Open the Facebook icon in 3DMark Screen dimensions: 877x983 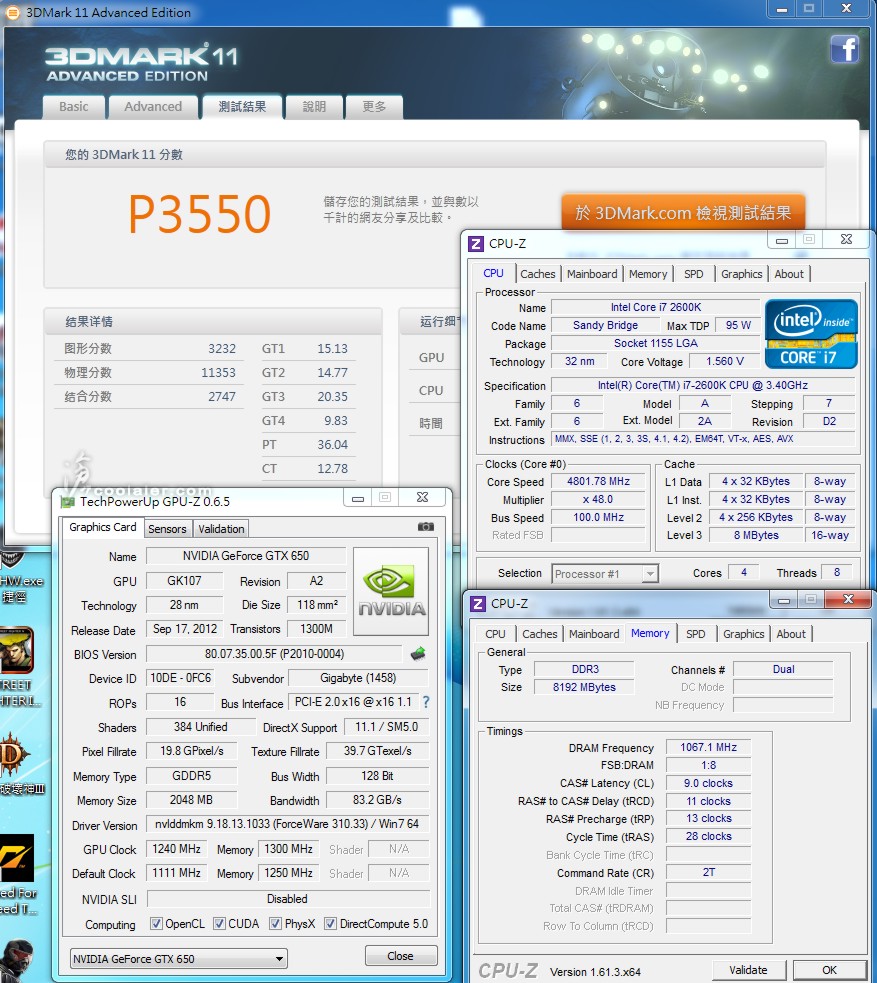coord(844,49)
